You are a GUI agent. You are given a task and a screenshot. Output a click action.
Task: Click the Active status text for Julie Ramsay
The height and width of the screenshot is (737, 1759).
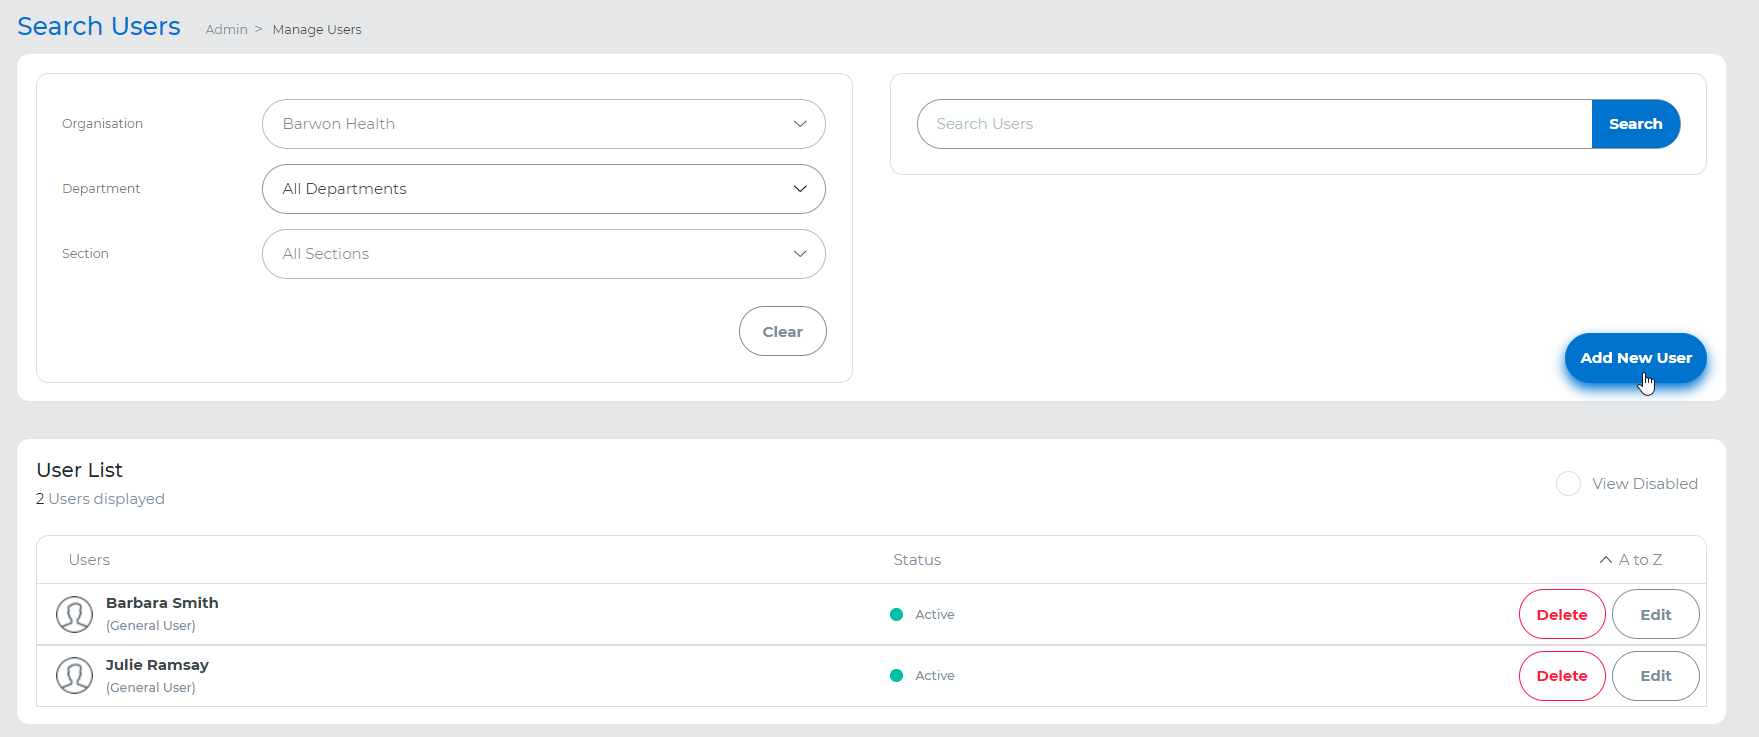coord(935,676)
